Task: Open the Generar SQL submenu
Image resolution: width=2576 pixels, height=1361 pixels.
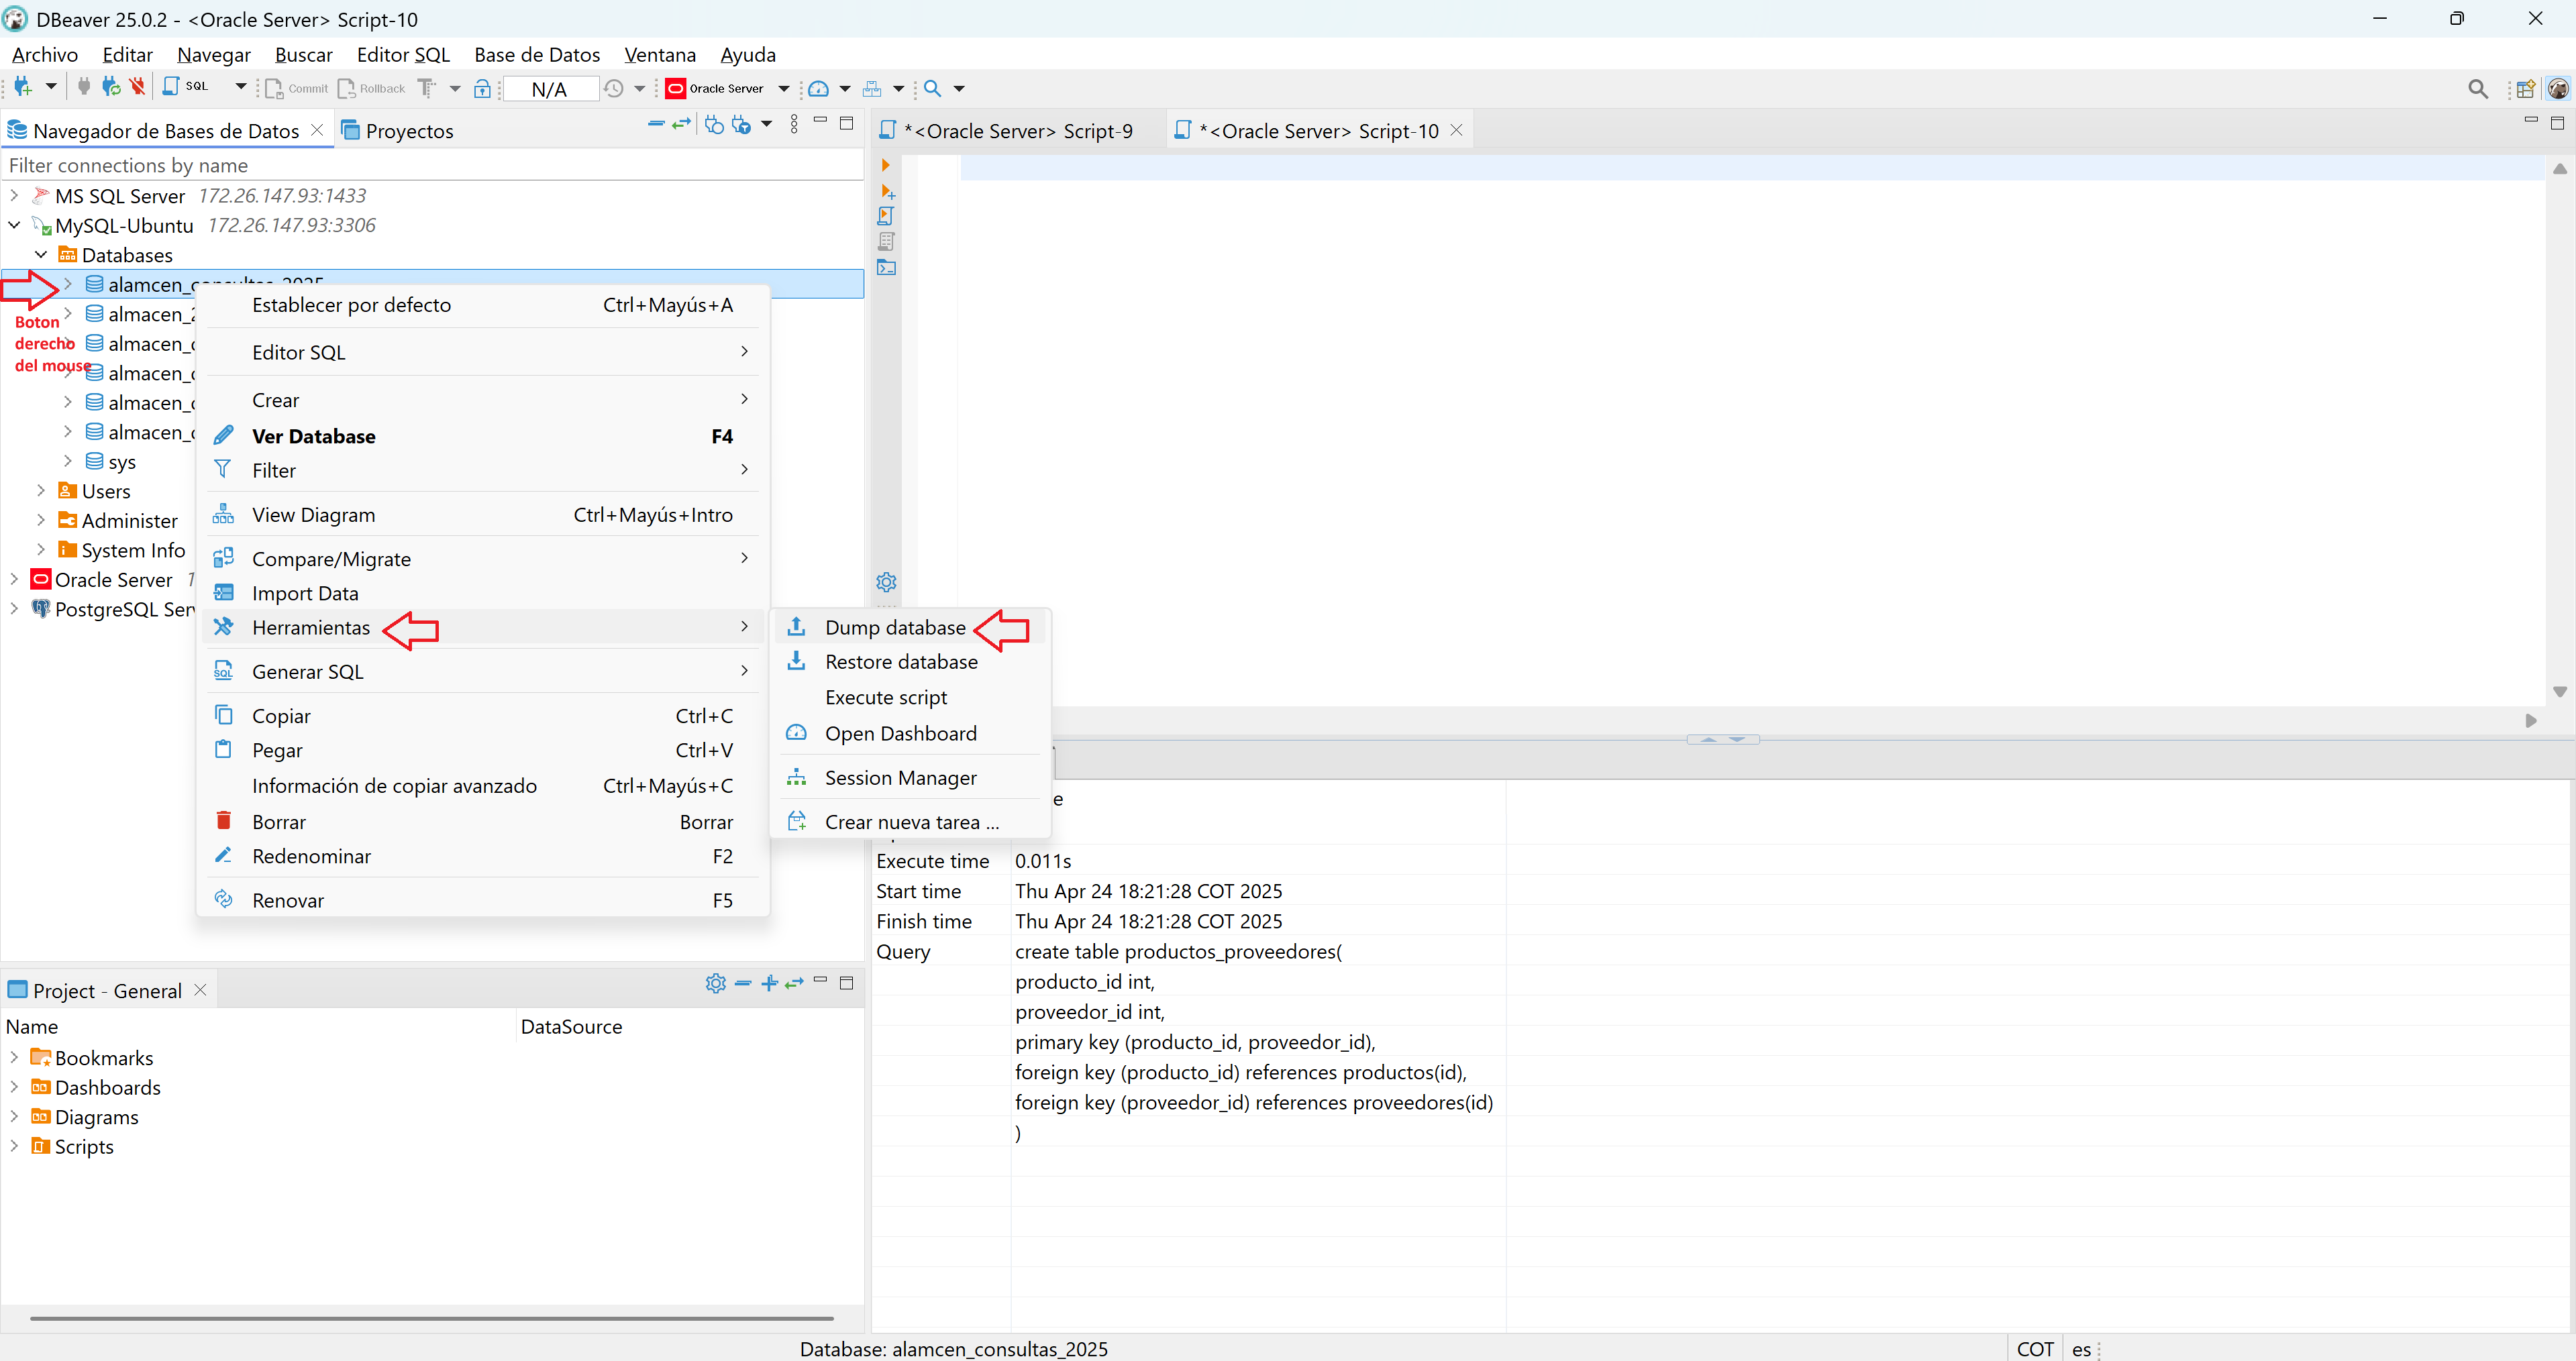Action: (483, 672)
